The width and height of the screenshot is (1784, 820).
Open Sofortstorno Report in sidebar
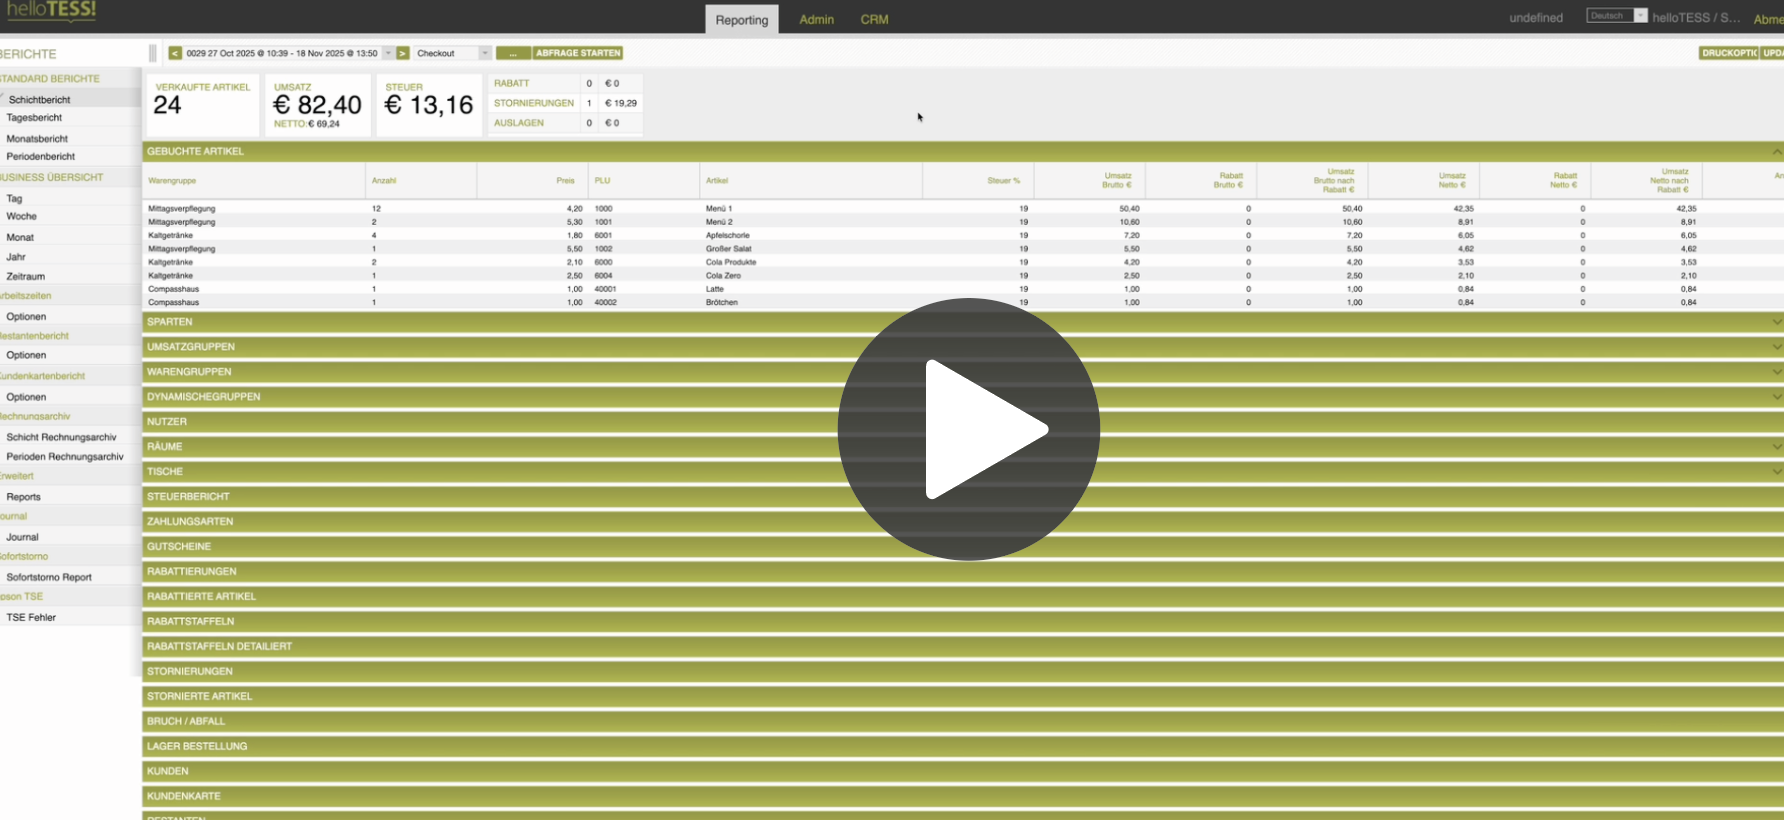(x=49, y=577)
